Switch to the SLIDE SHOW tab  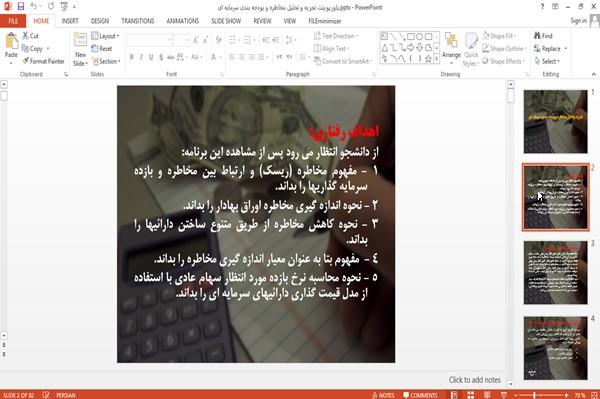click(226, 21)
